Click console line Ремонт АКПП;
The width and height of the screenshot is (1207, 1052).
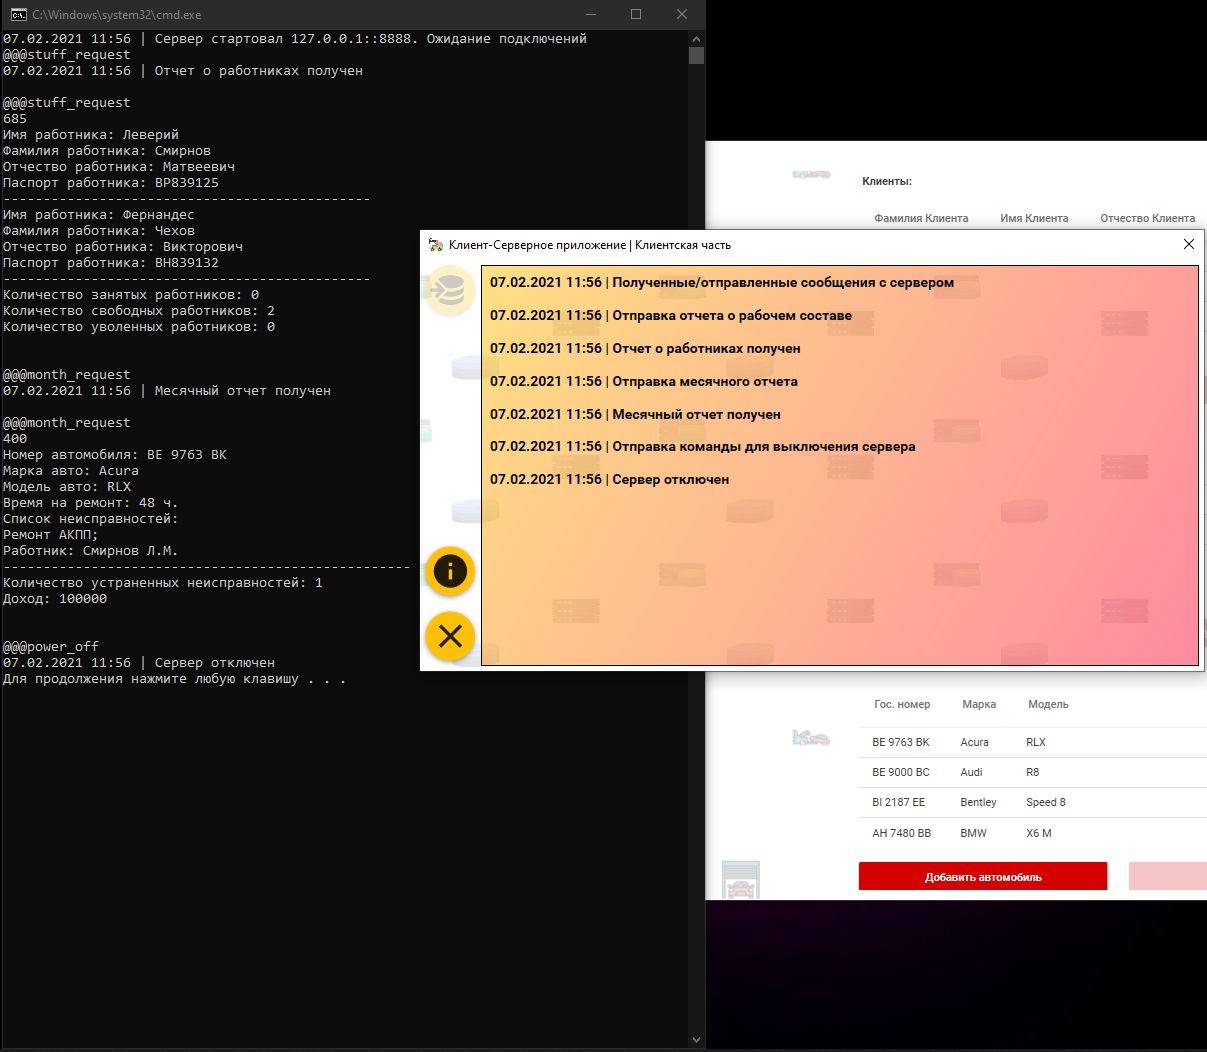pyautogui.click(x=51, y=535)
